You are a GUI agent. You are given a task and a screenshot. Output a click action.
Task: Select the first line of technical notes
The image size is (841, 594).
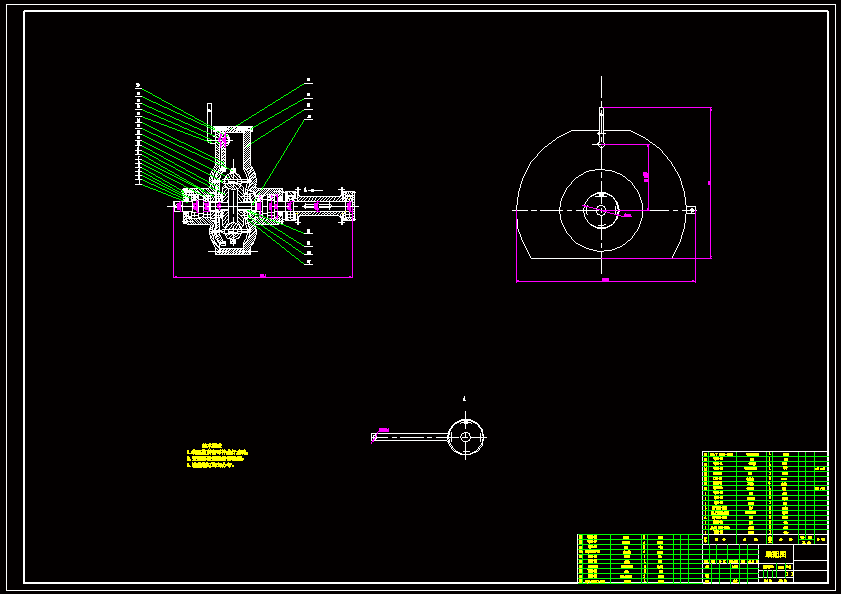pyautogui.click(x=217, y=452)
